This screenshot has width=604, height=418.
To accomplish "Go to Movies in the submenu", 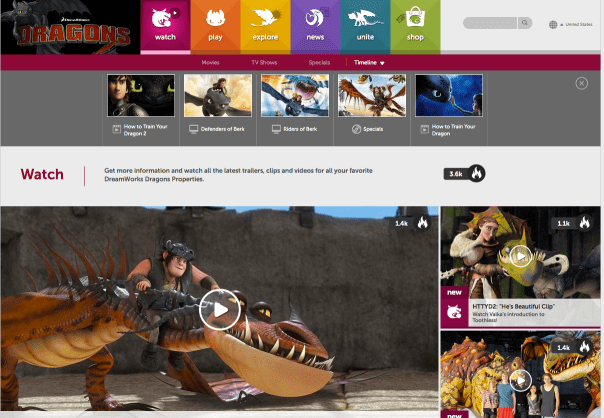I will tap(210, 62).
